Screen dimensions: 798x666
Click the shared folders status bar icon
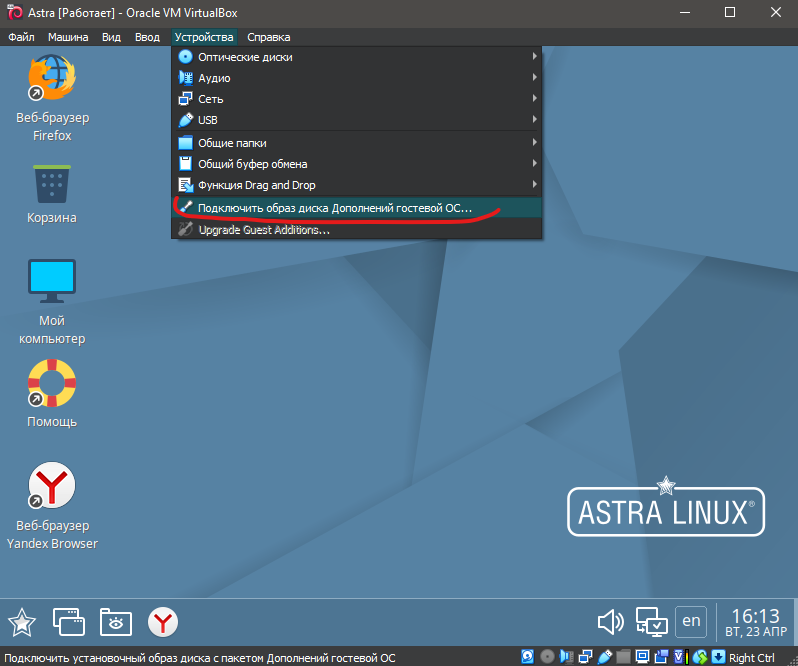coord(623,657)
